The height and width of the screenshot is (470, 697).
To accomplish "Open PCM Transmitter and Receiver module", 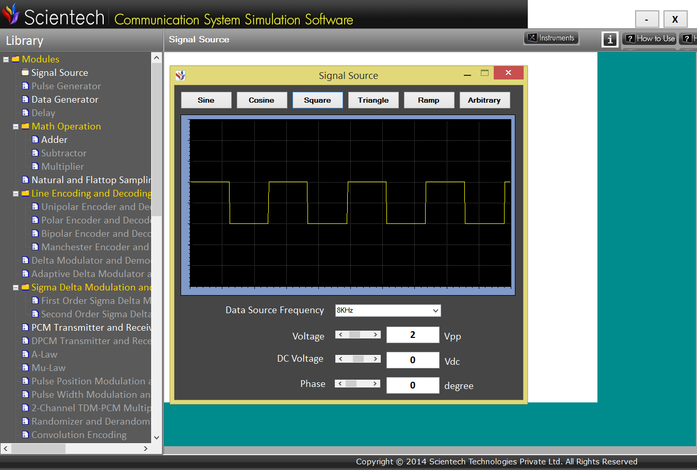I will pyautogui.click(x=91, y=327).
